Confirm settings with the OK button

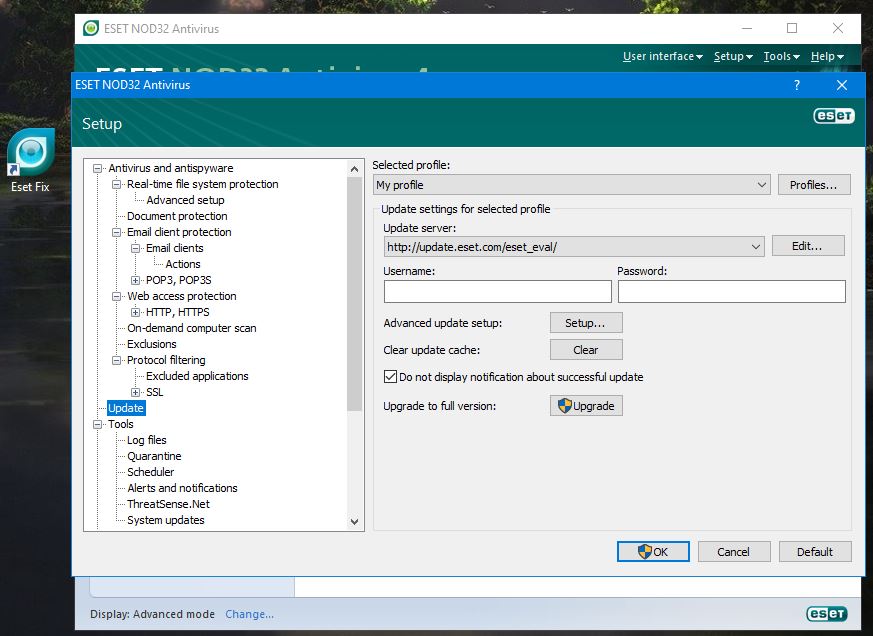coord(653,552)
